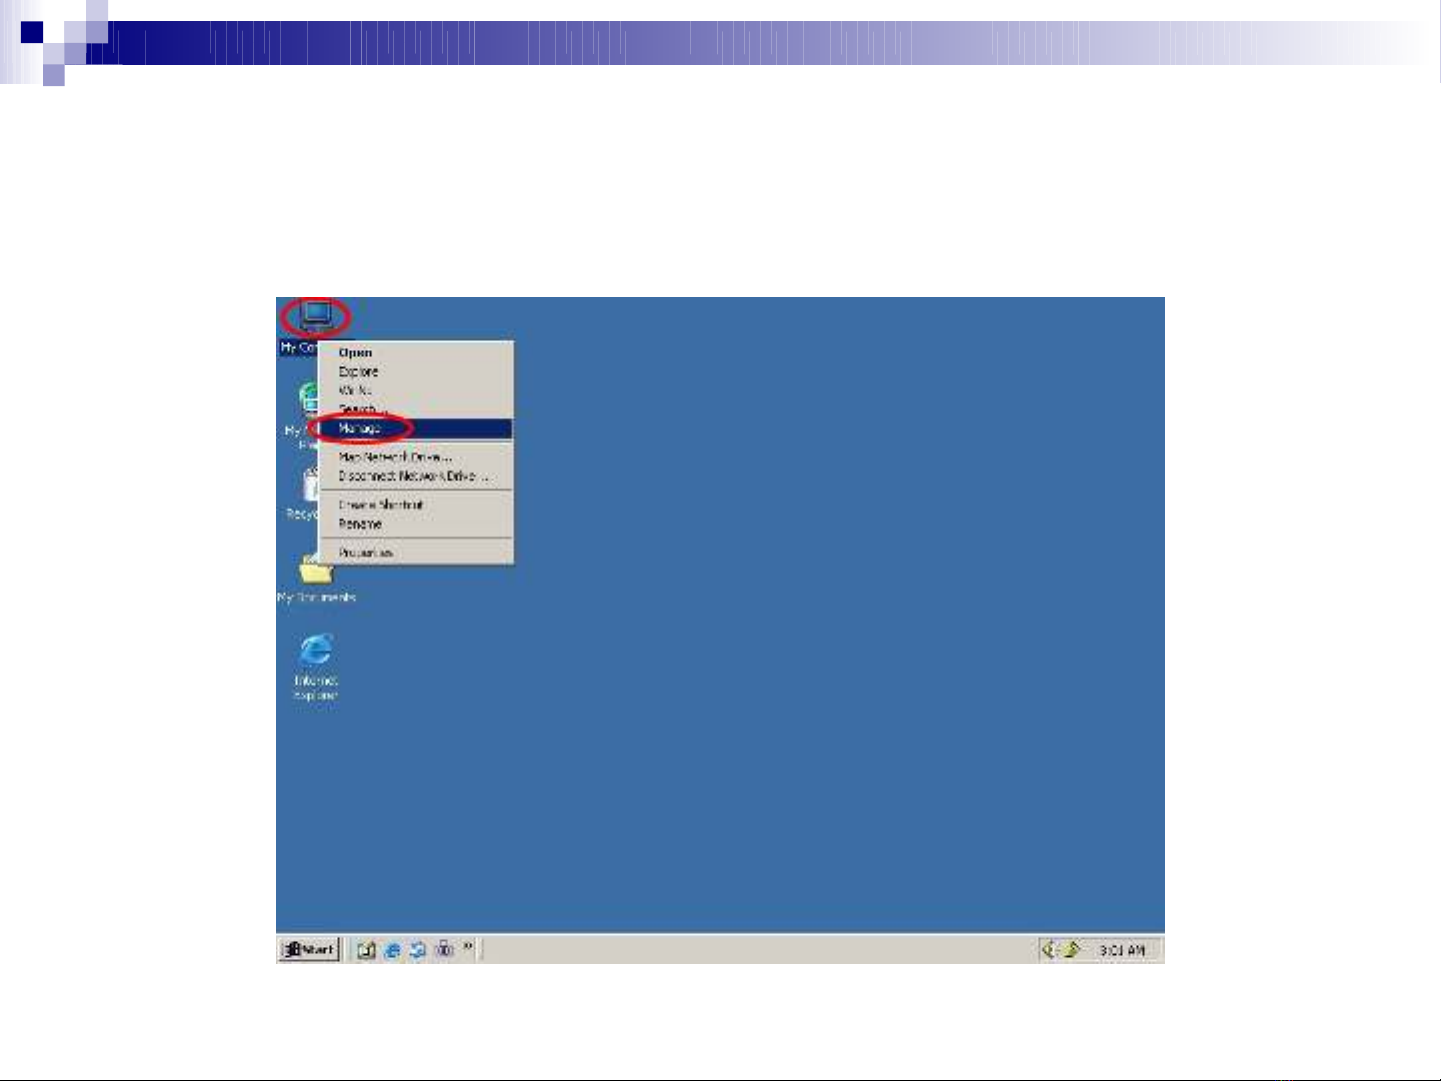1441x1081 pixels.
Task: Pick Search... in the context menu
Action: tap(358, 410)
